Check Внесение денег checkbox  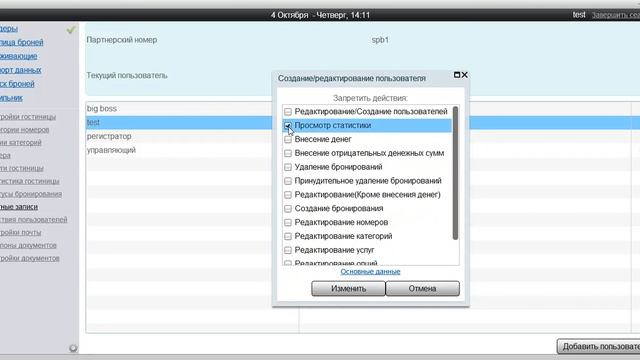[288, 140]
